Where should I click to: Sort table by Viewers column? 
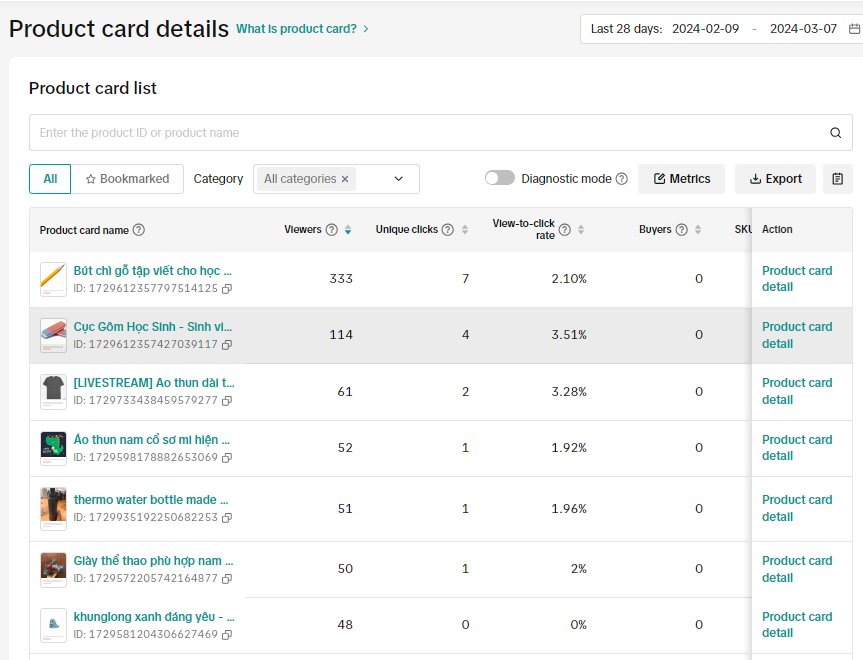tap(348, 230)
